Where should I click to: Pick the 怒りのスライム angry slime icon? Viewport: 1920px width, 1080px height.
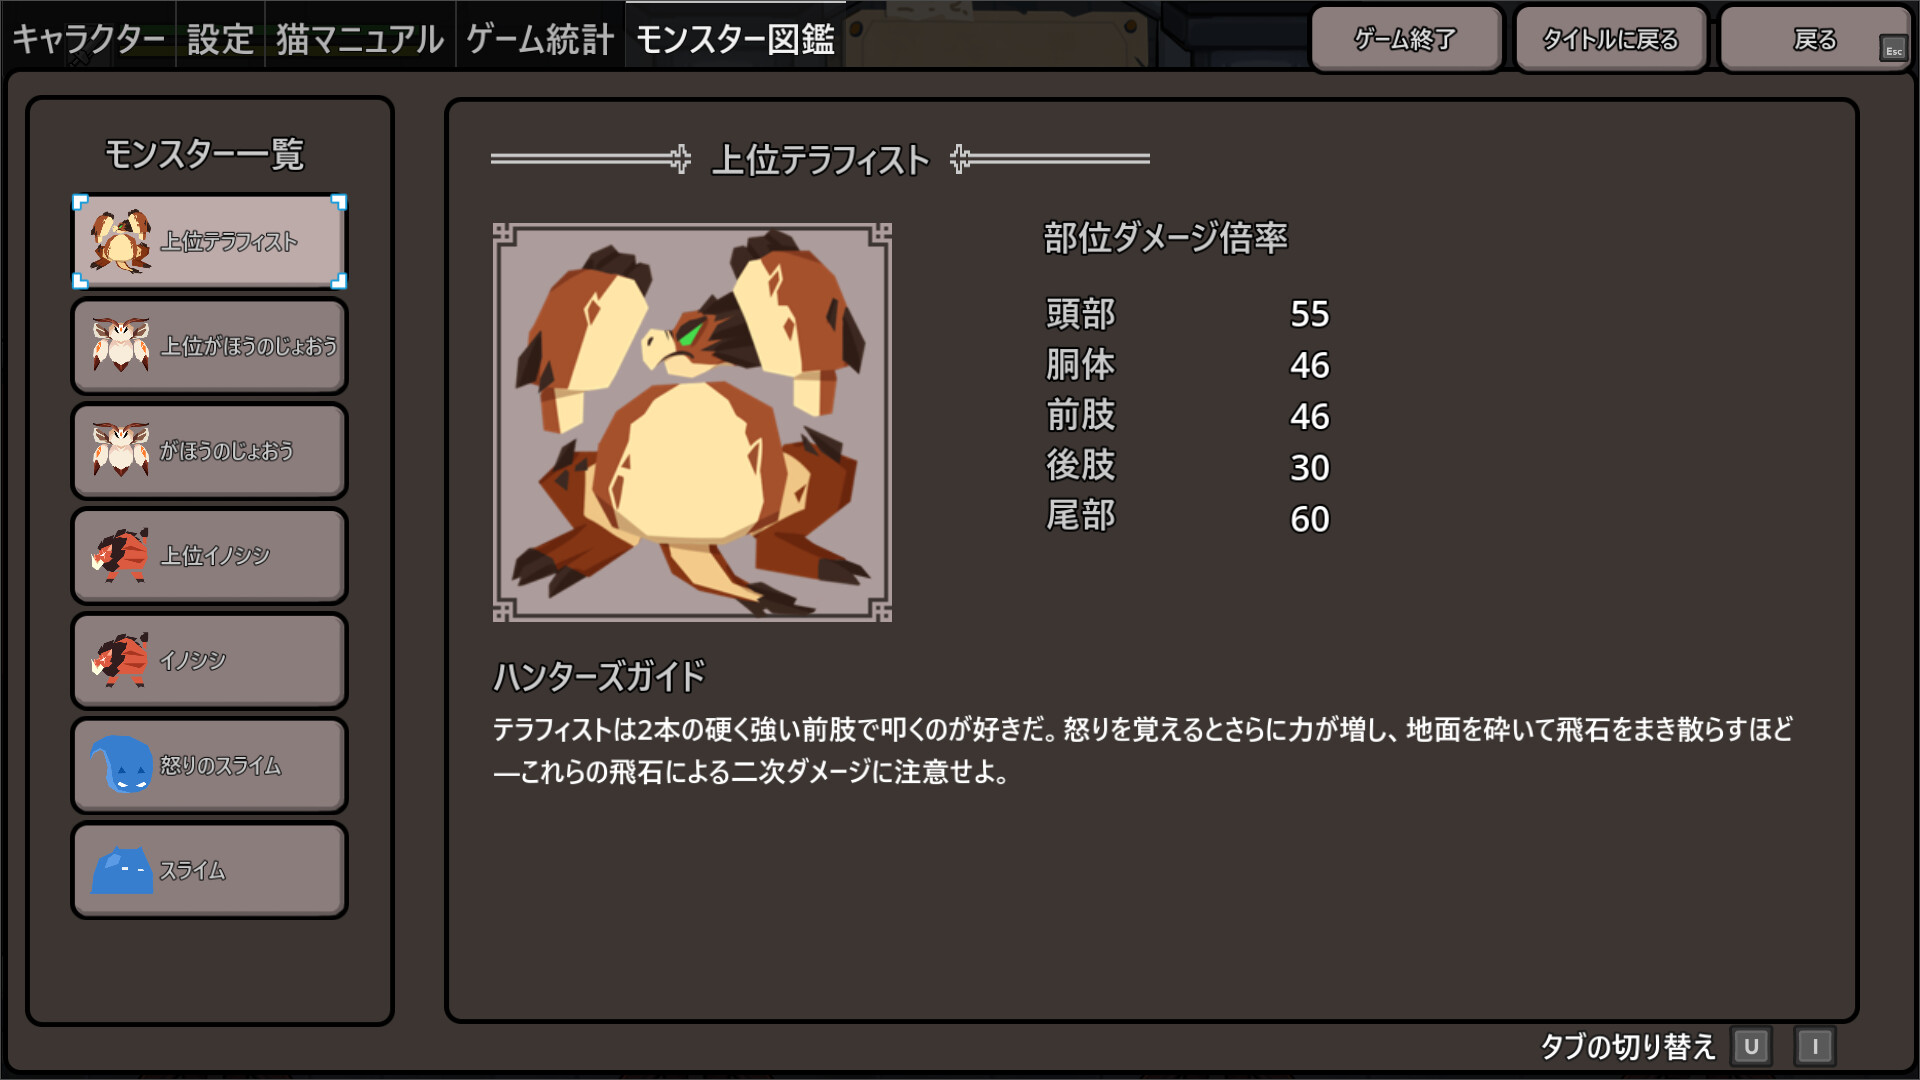click(121, 765)
